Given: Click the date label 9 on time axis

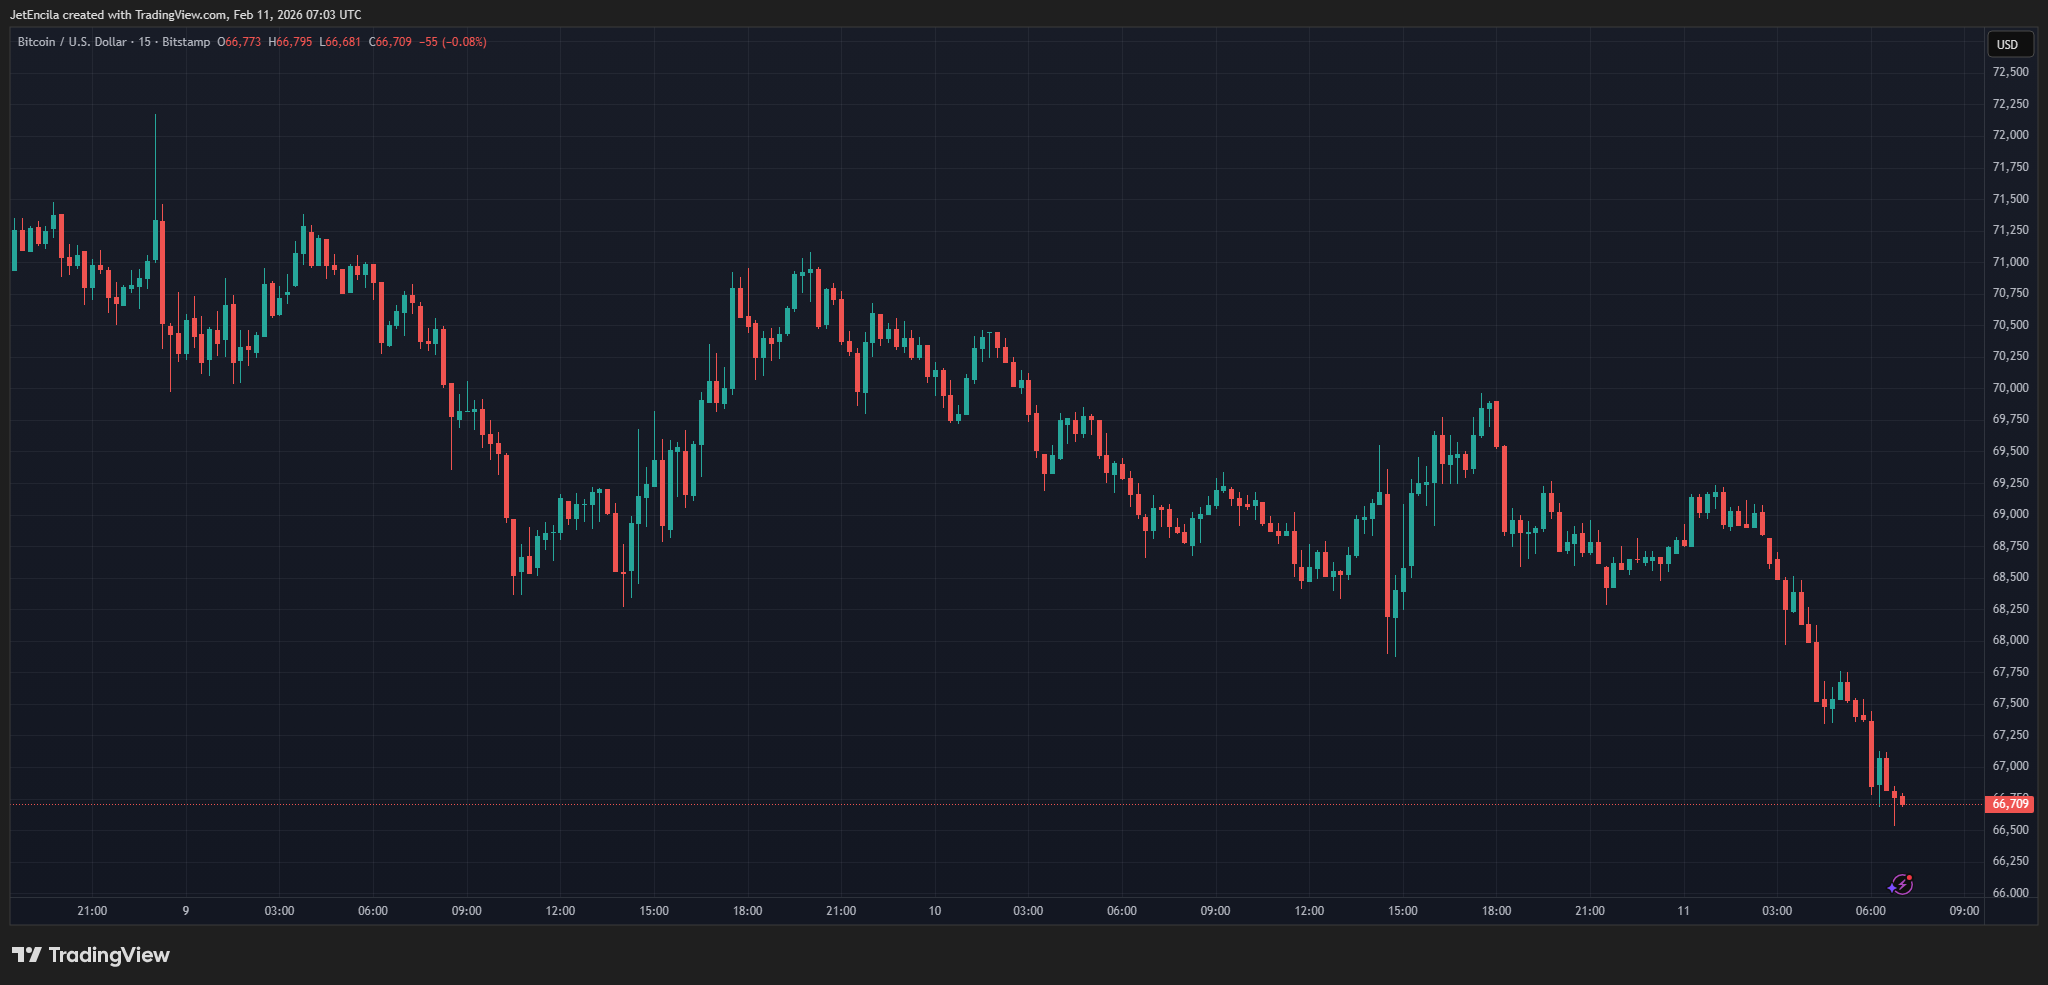Looking at the screenshot, I should 185,911.
